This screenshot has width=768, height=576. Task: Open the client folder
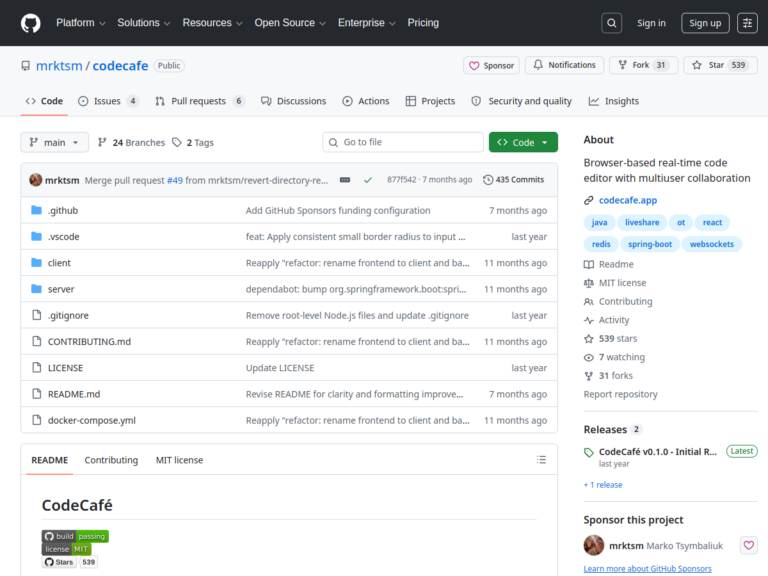tap(59, 263)
